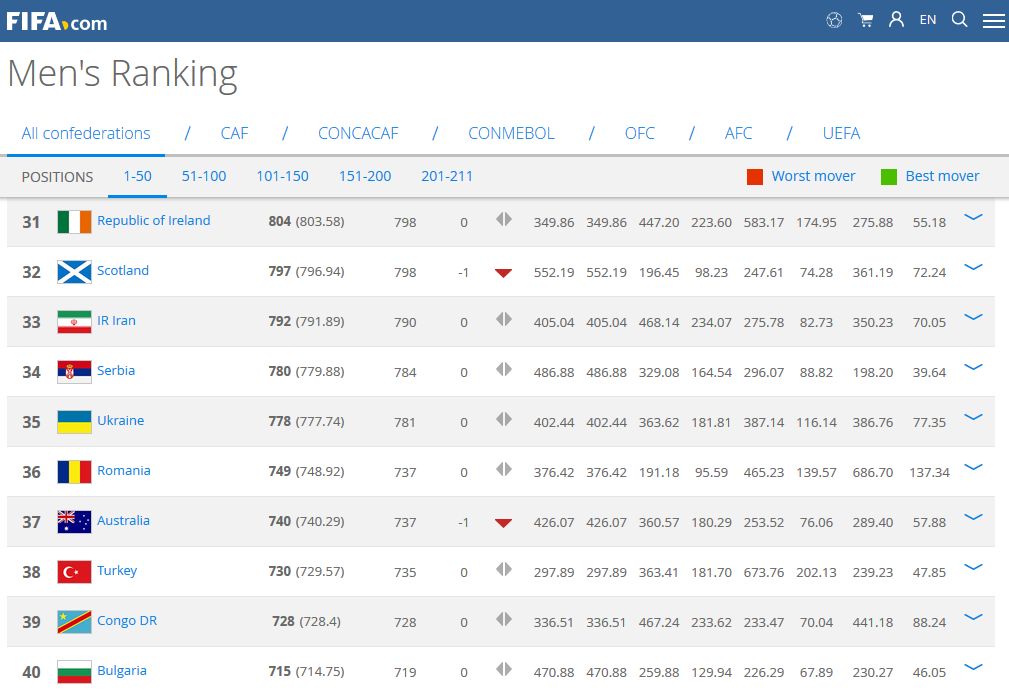This screenshot has width=1009, height=696.
Task: Open the shopping cart icon
Action: (x=866, y=21)
